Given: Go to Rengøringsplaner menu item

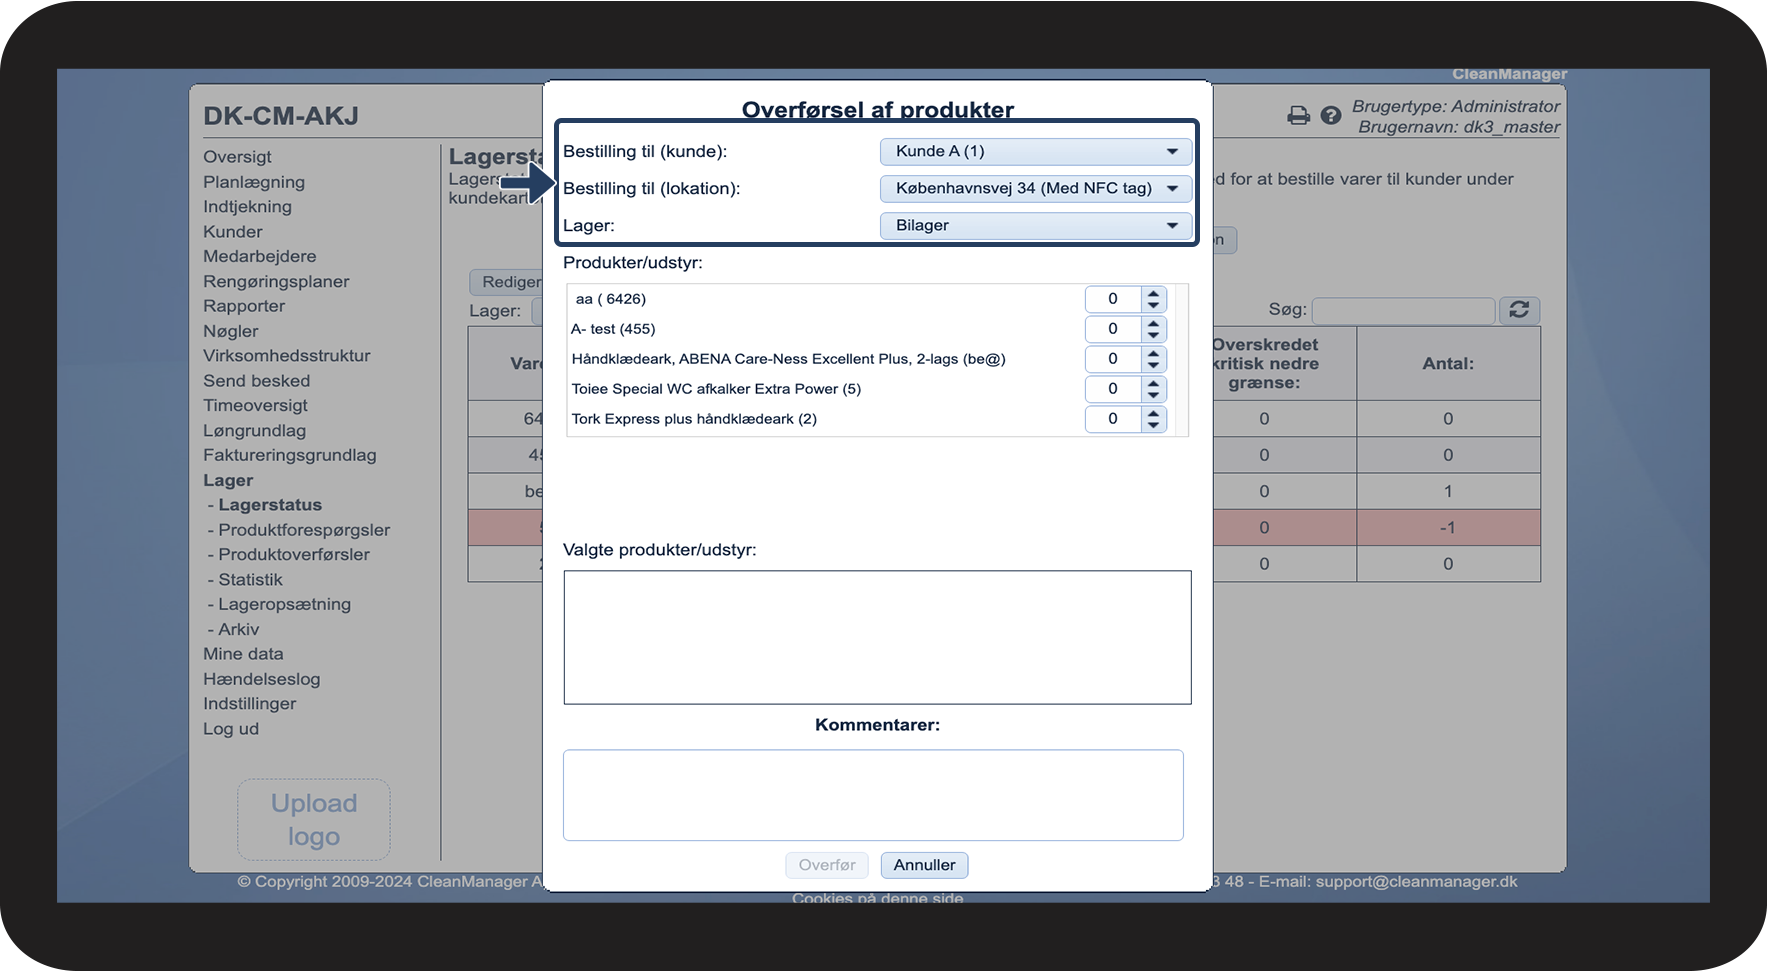Looking at the screenshot, I should coord(276,281).
